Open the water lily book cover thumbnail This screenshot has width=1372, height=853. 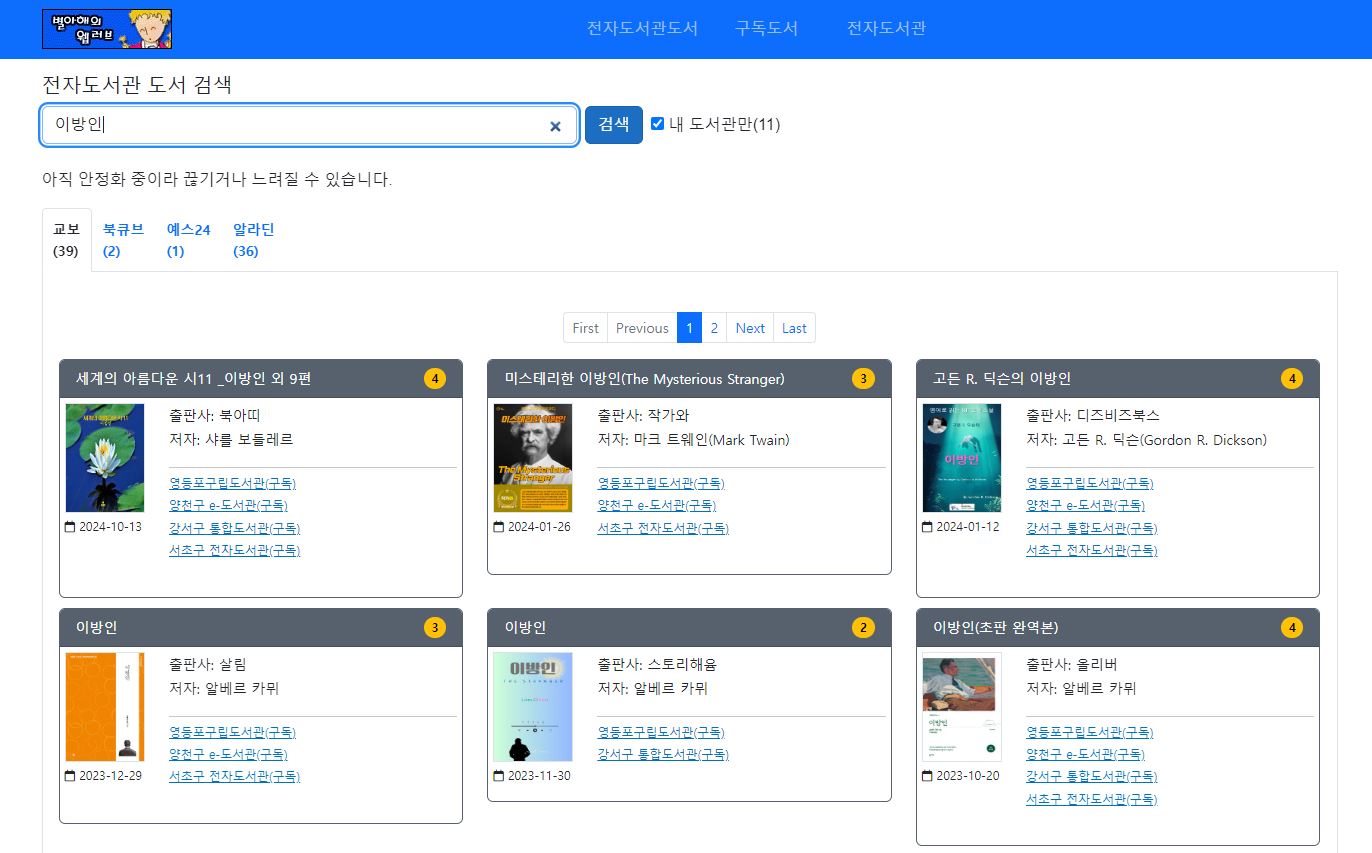[x=105, y=458]
